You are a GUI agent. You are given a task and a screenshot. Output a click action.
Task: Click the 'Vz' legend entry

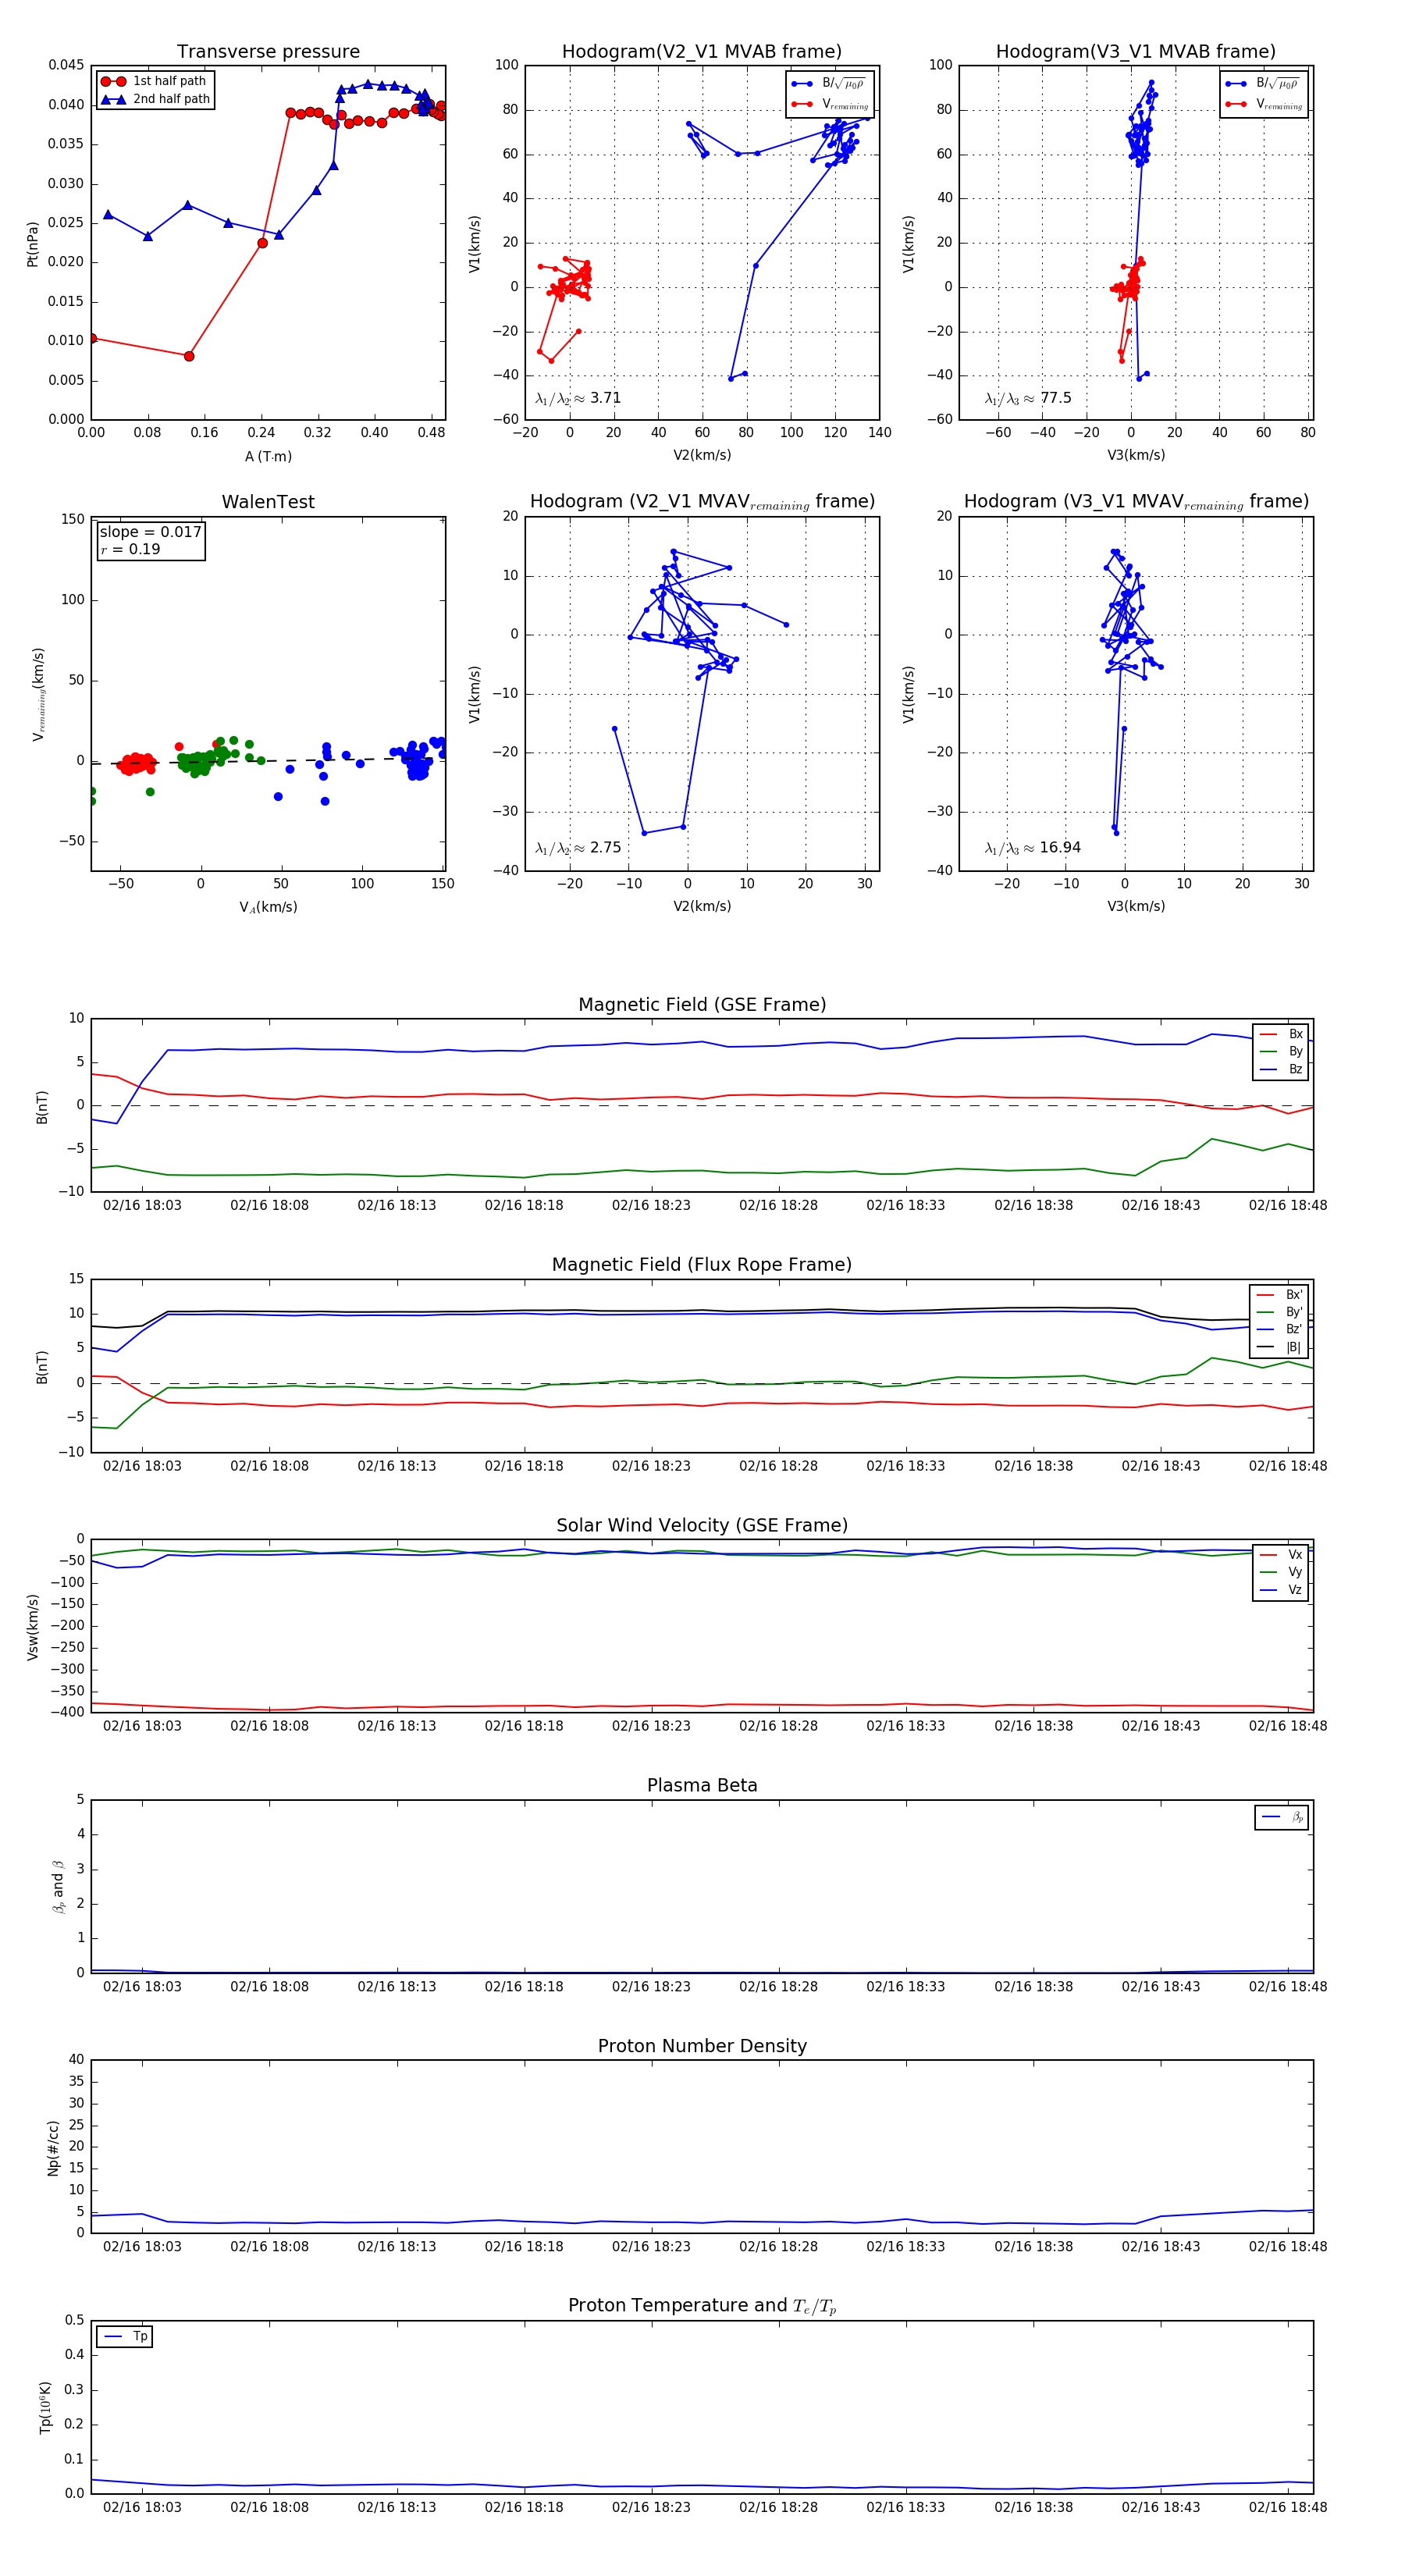pos(1282,1590)
